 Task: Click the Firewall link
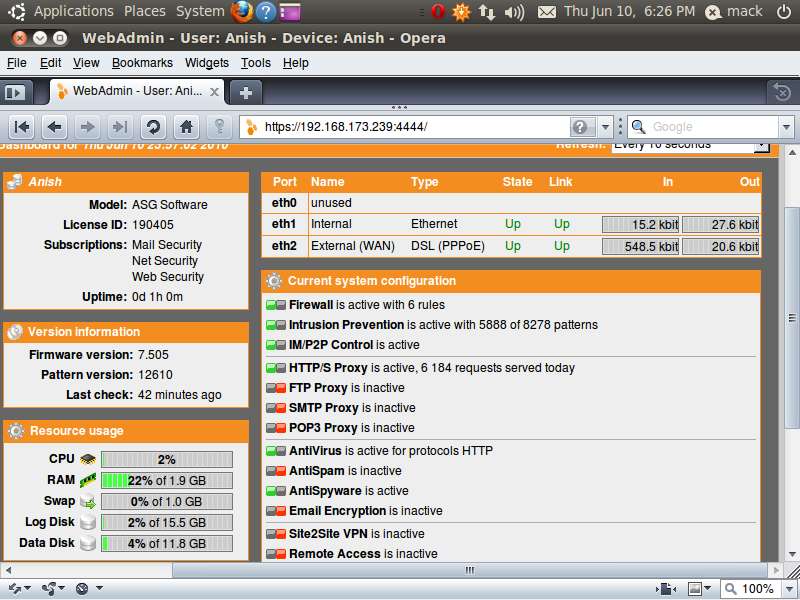[x=311, y=305]
